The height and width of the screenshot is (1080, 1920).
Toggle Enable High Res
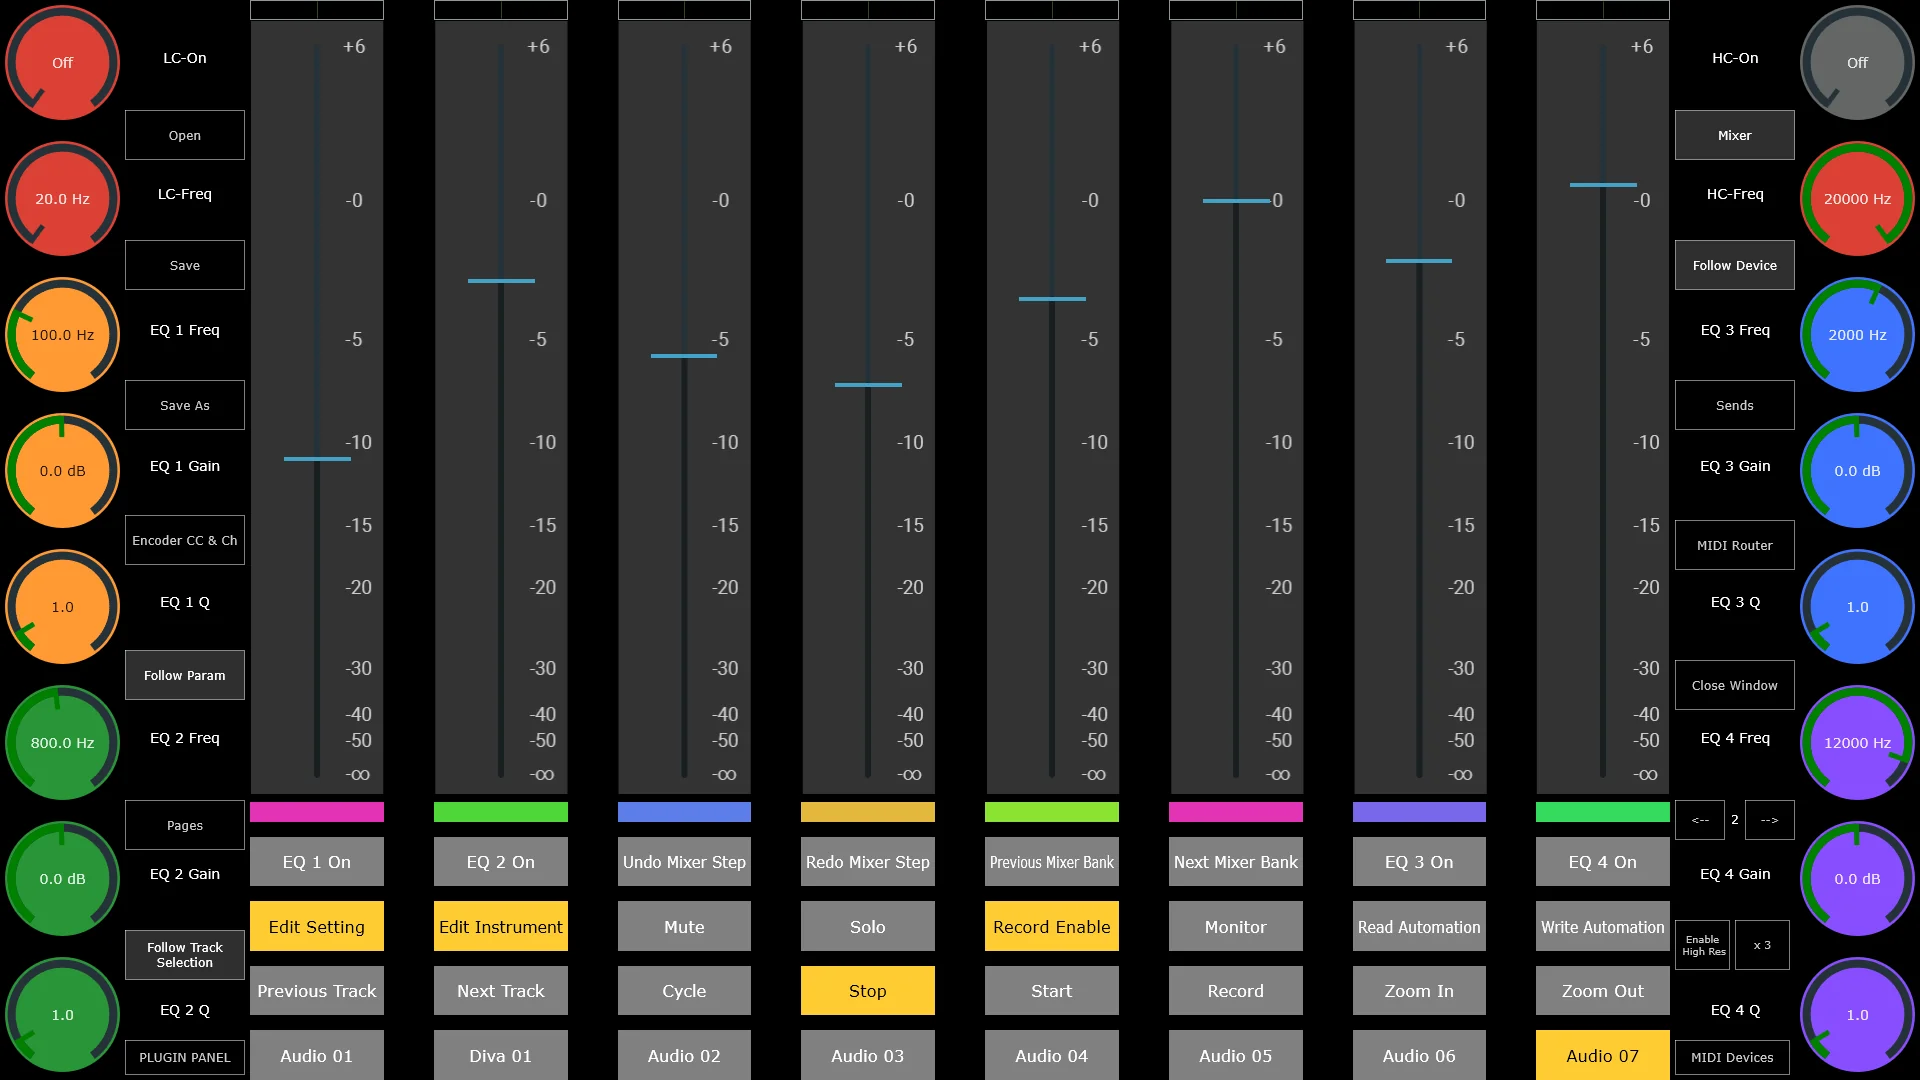click(1703, 945)
